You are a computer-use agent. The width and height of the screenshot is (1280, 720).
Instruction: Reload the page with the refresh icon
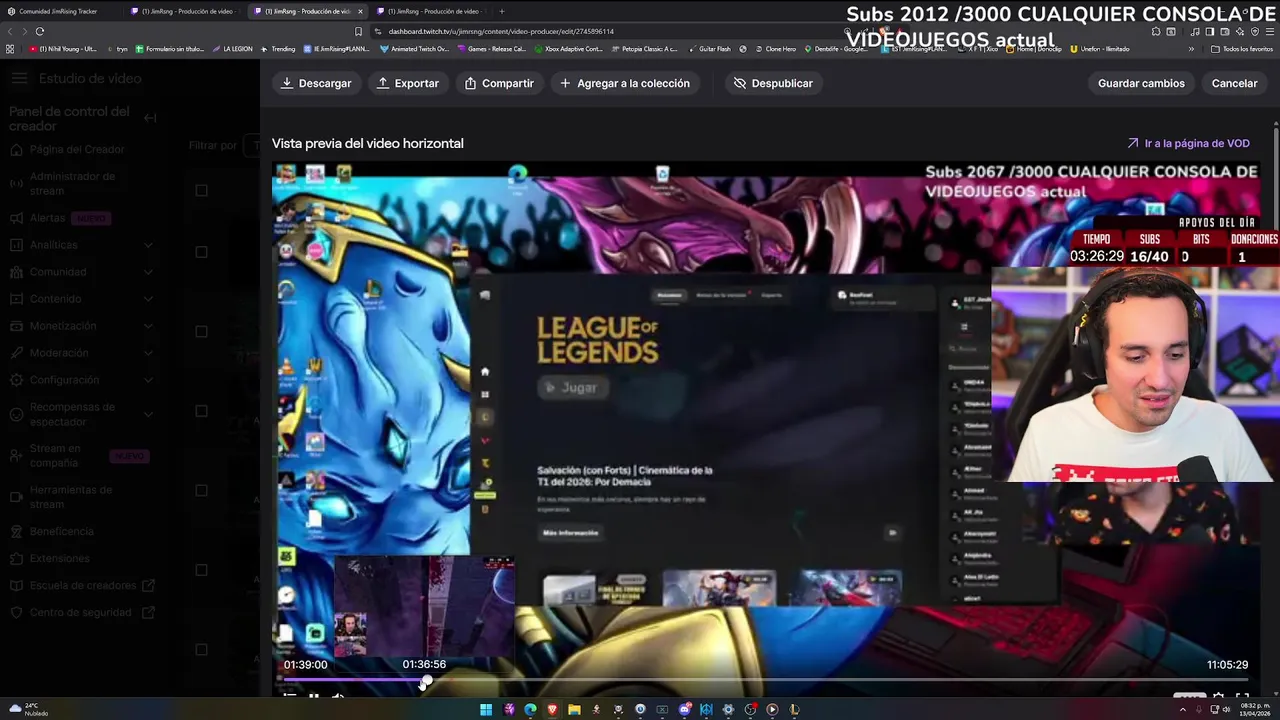coord(40,31)
